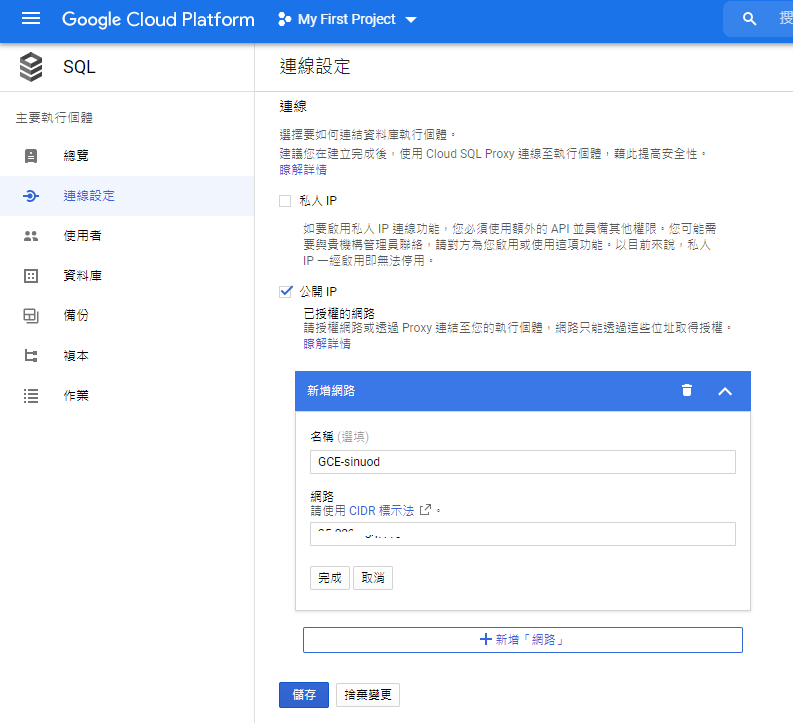793x723 pixels.
Task: Click the 備份 backup icon
Action: [31, 315]
